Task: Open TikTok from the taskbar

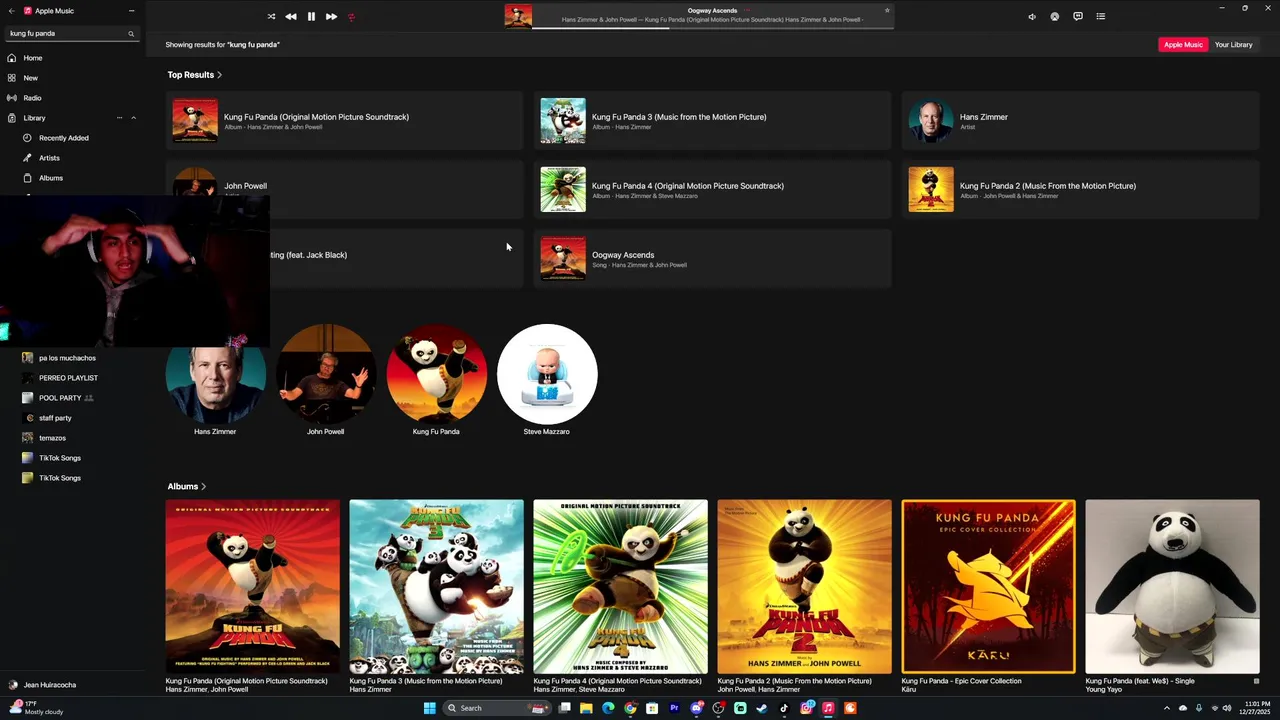Action: click(x=783, y=708)
